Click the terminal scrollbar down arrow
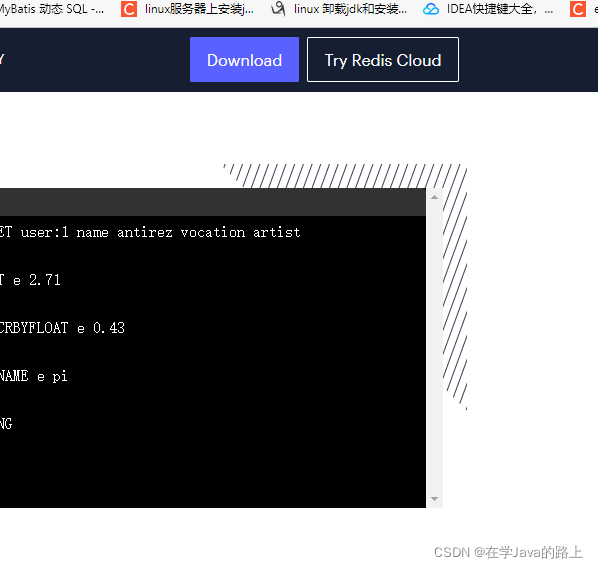 click(x=434, y=499)
